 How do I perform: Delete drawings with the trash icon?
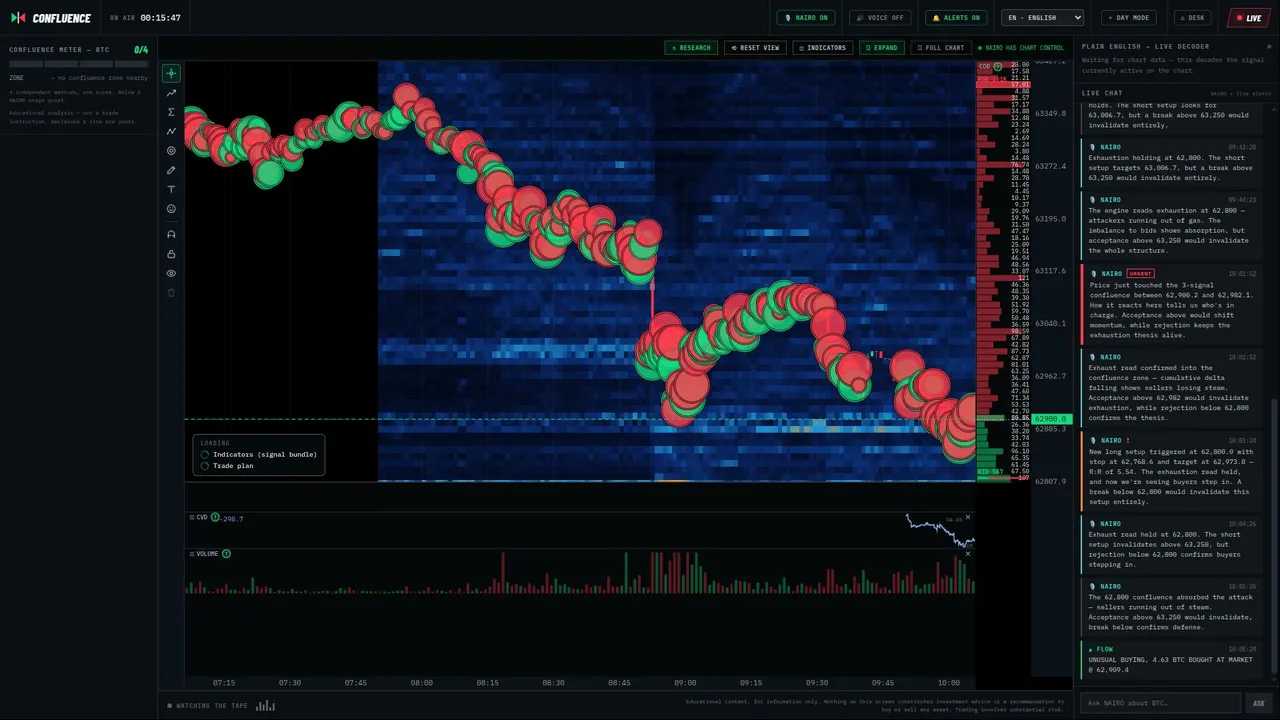coord(171,293)
